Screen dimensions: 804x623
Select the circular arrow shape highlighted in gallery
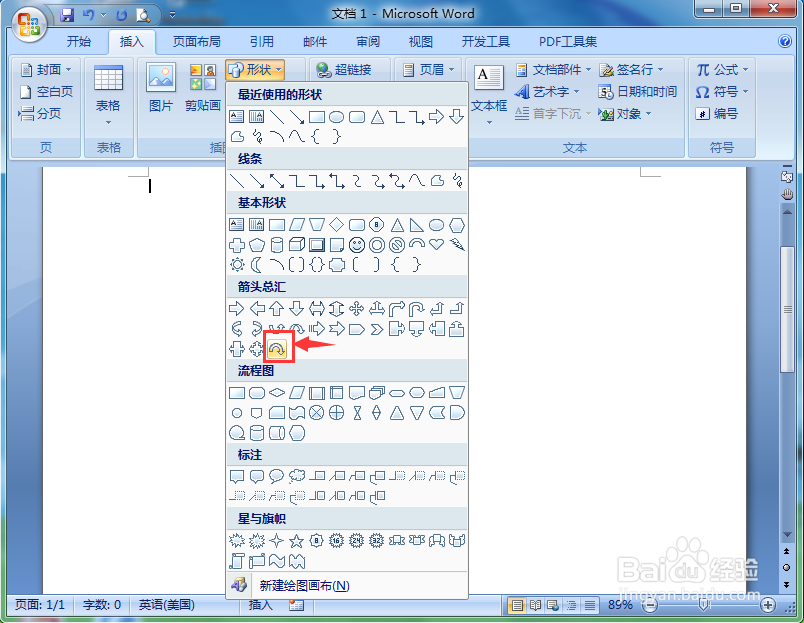(x=277, y=349)
